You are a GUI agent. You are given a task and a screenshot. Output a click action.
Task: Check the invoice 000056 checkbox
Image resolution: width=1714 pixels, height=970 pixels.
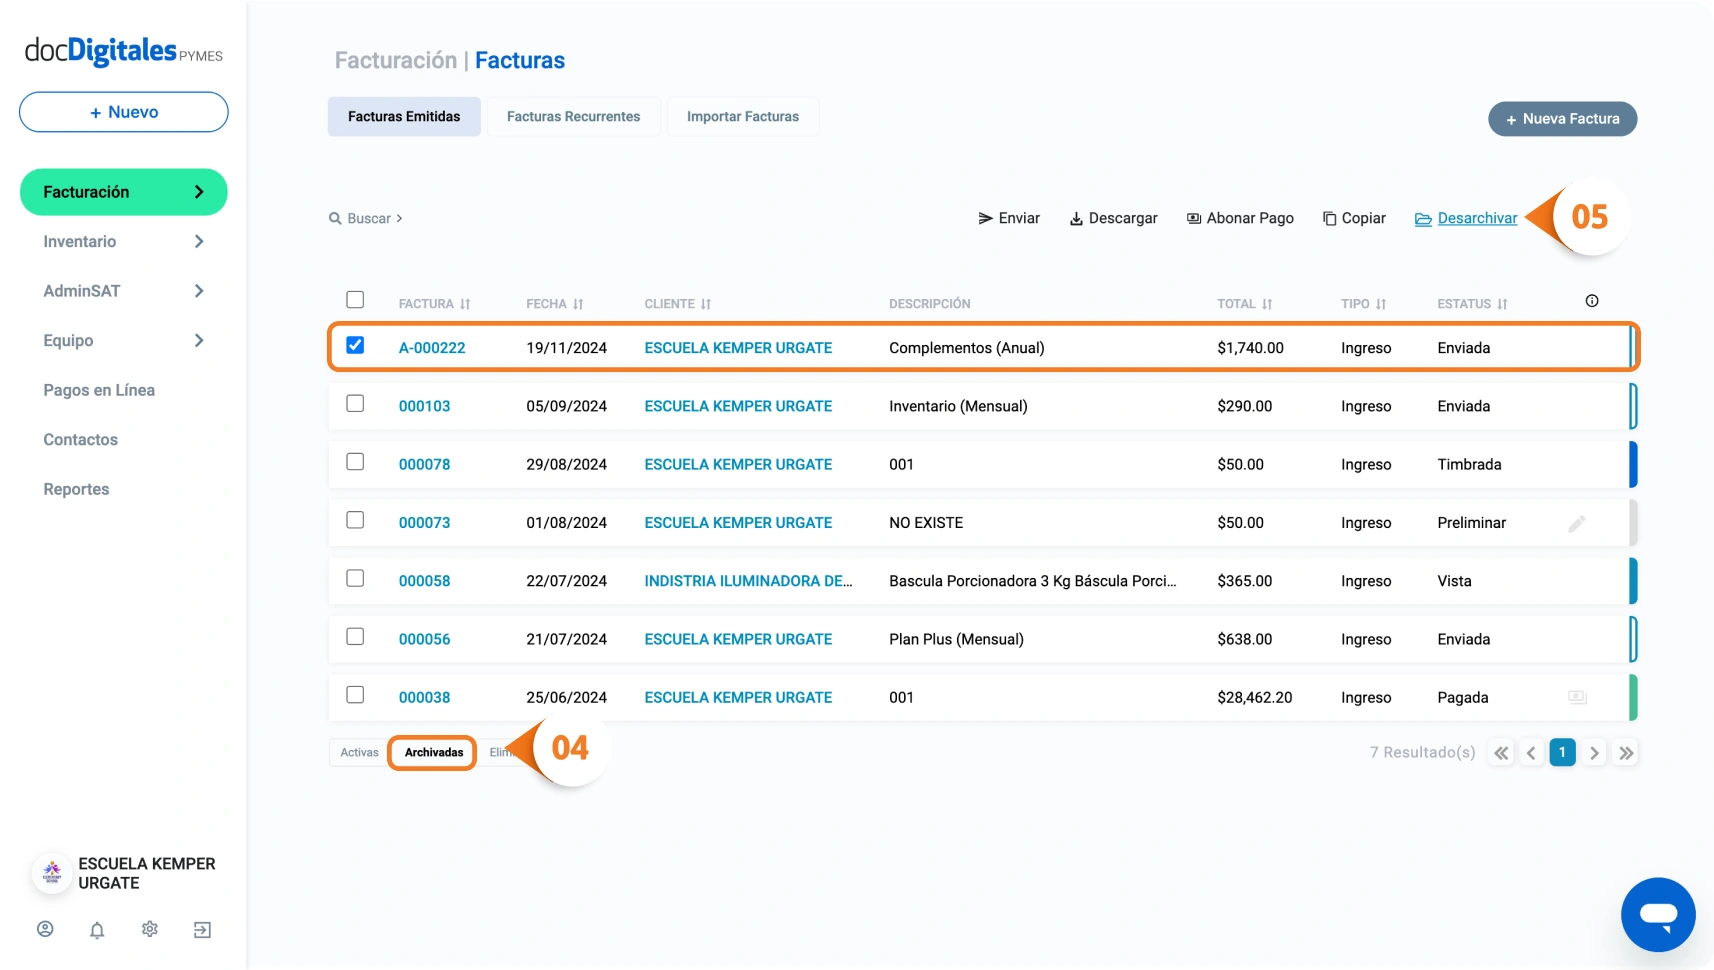point(355,636)
